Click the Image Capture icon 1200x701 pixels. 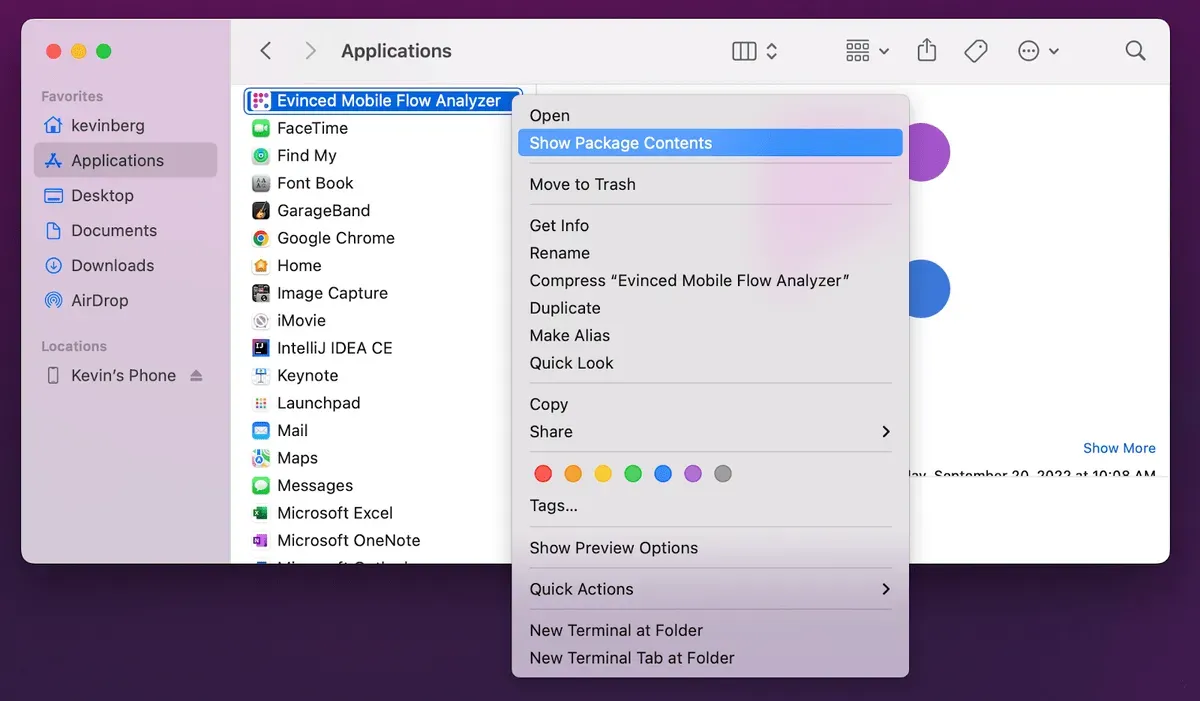pos(260,293)
